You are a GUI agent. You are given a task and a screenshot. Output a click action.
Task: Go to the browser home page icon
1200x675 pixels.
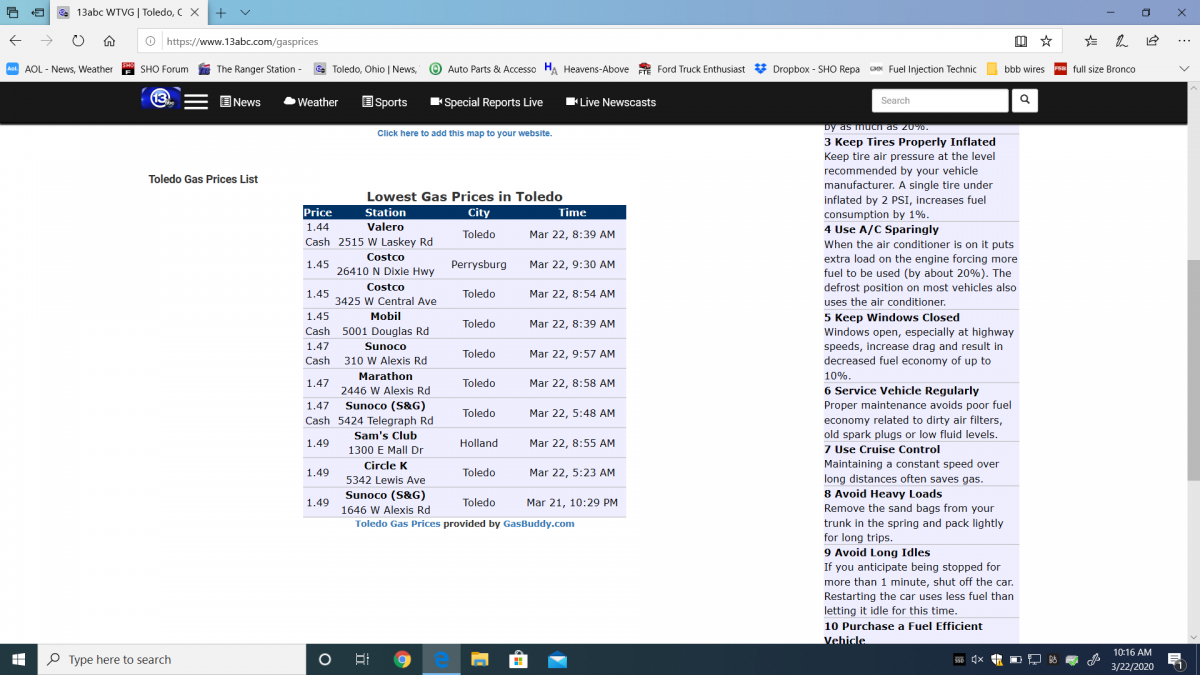(109, 41)
